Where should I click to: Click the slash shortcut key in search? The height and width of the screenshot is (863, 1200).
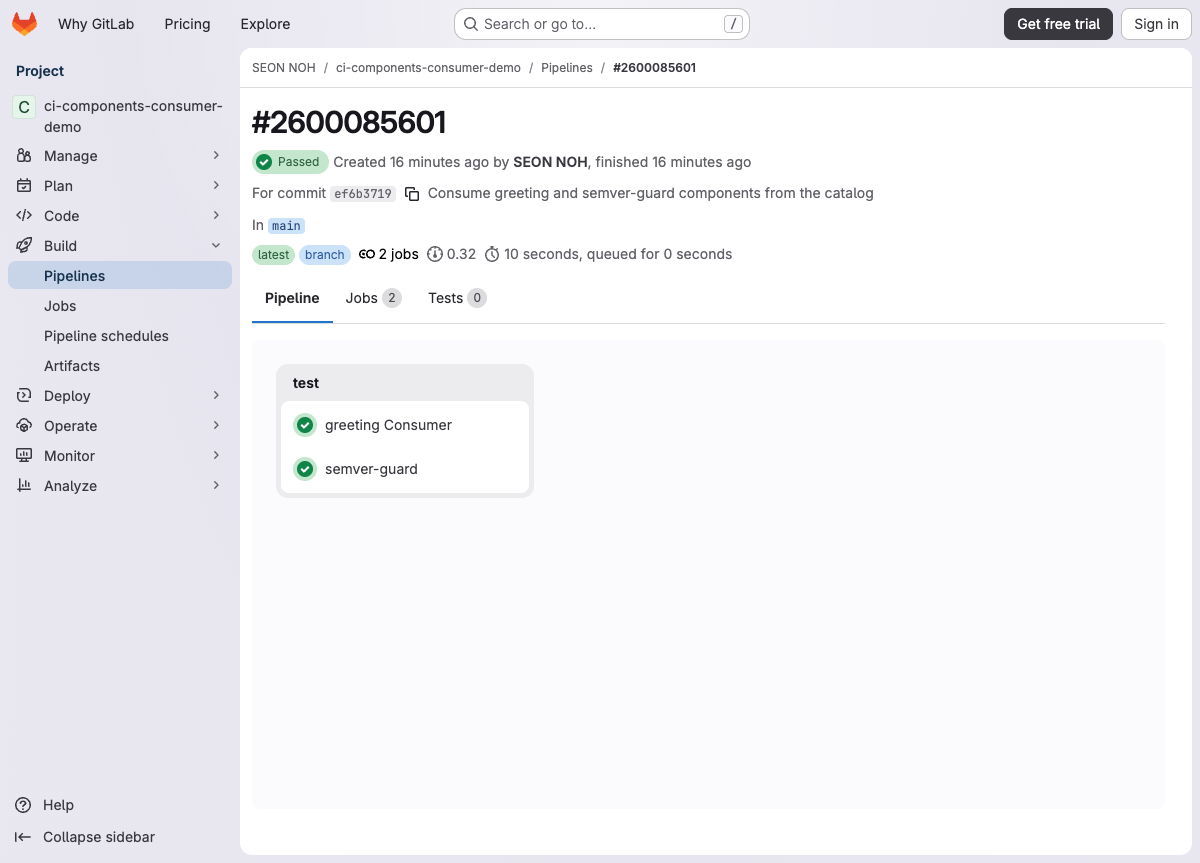[734, 24]
